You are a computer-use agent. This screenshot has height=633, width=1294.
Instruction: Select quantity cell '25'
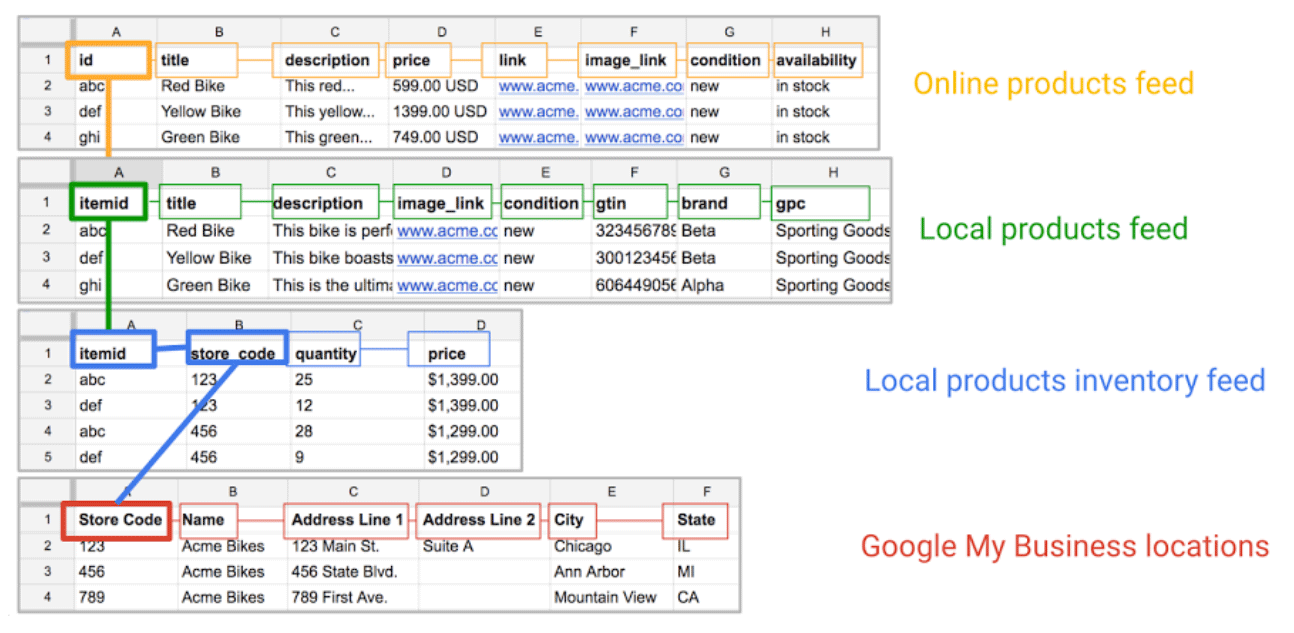coord(304,380)
